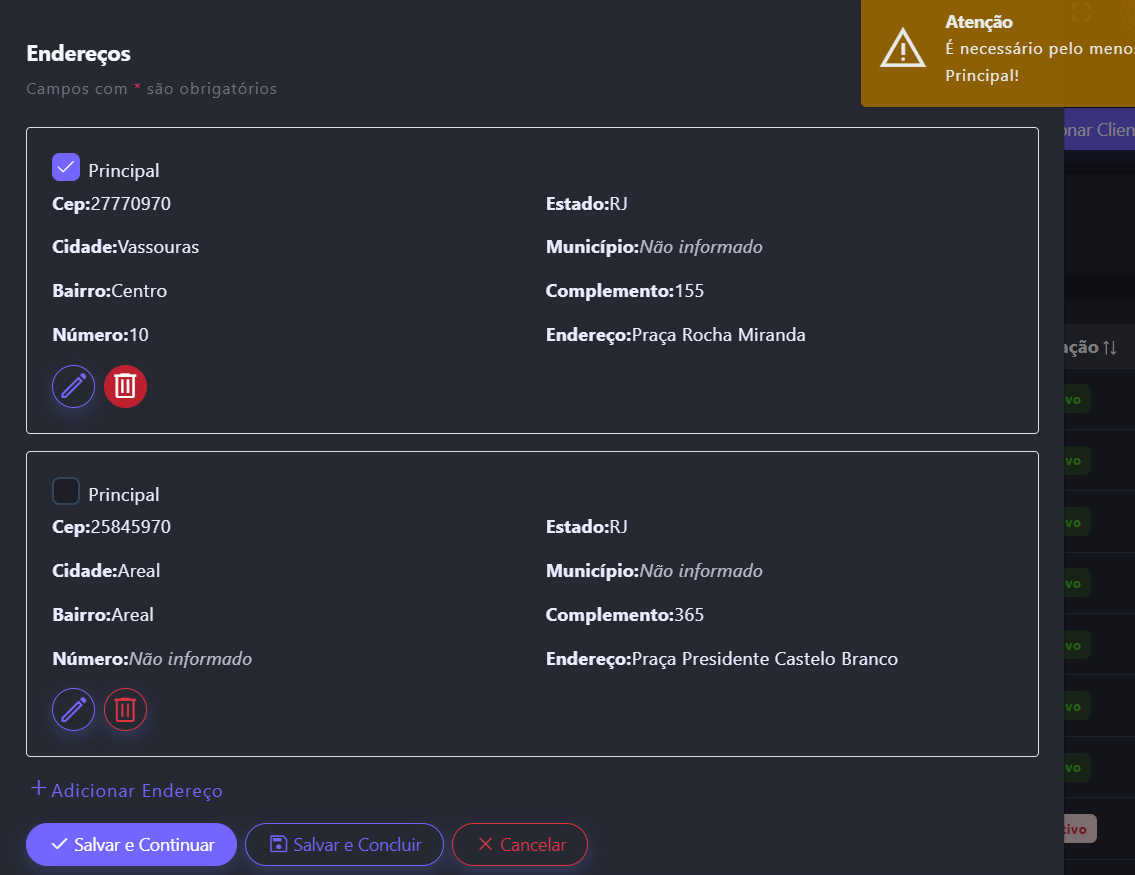
Task: Click the Atenção notification title
Action: [x=979, y=22]
